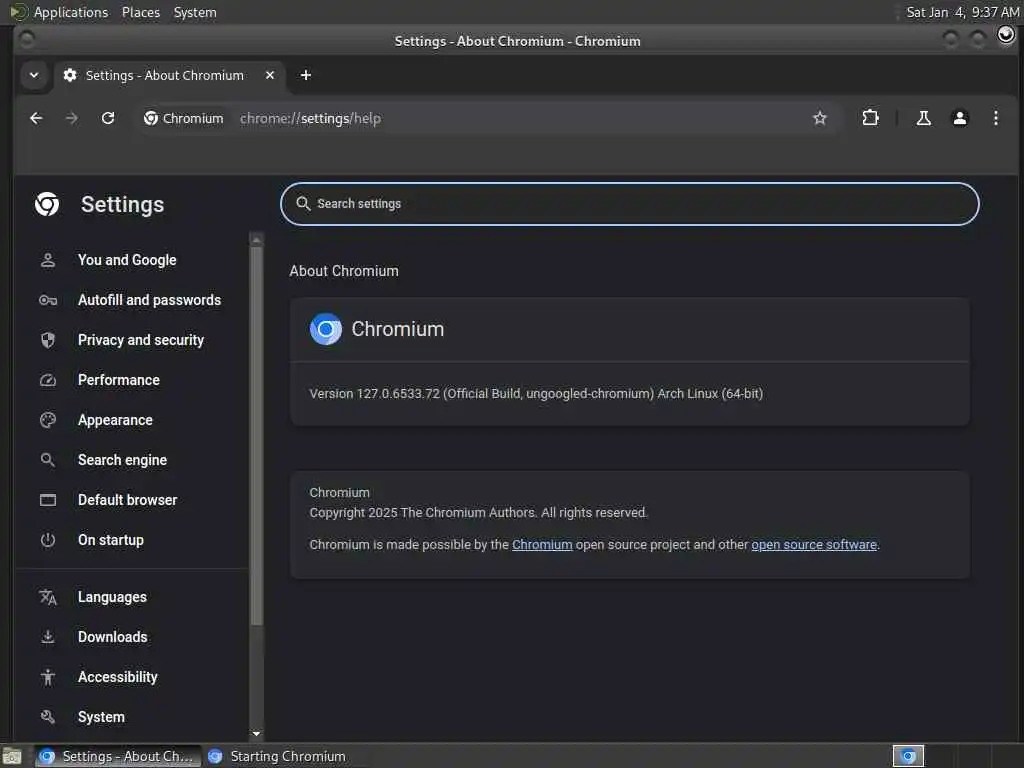Screen dimensions: 1024x768
Task: Click the copyright 2025 Chromium Authors text
Action: 479,513
